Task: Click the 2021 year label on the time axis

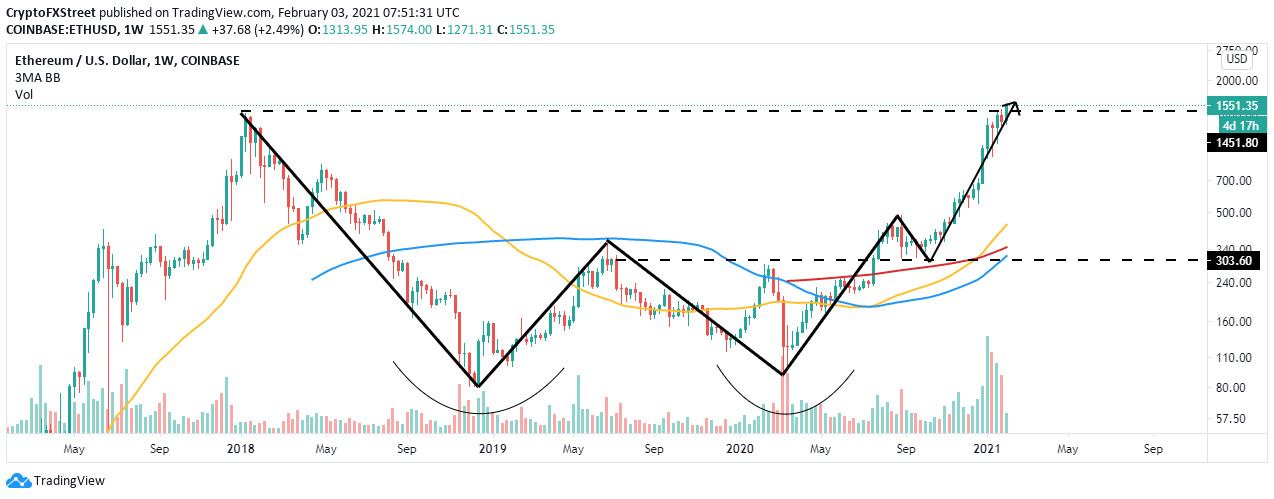Action: 987,450
